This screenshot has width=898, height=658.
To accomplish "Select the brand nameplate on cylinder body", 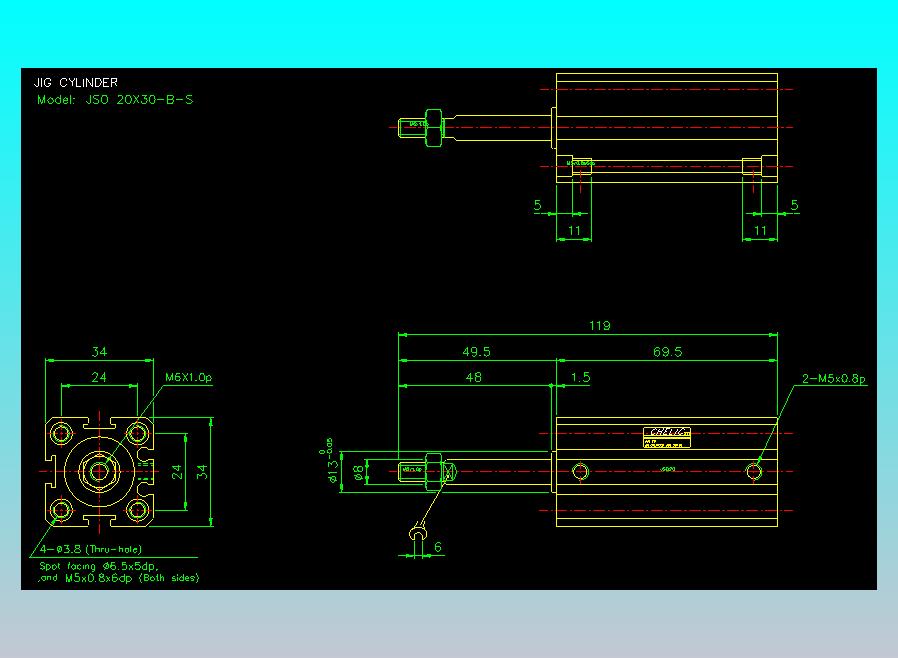I will 667,437.
